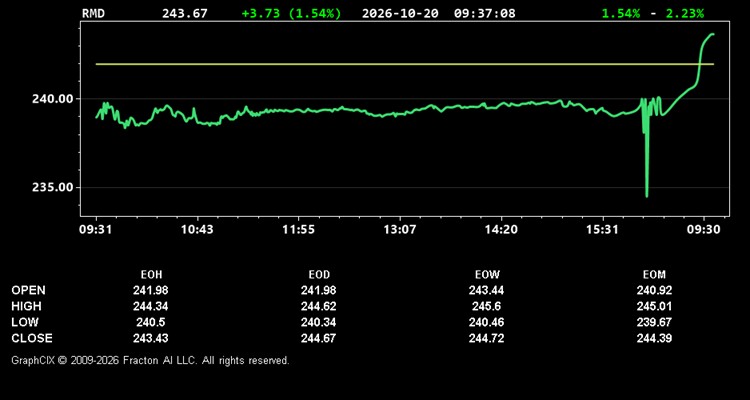Click the 13:07 time axis label
Viewport: 750px width, 400px height.
400,230
